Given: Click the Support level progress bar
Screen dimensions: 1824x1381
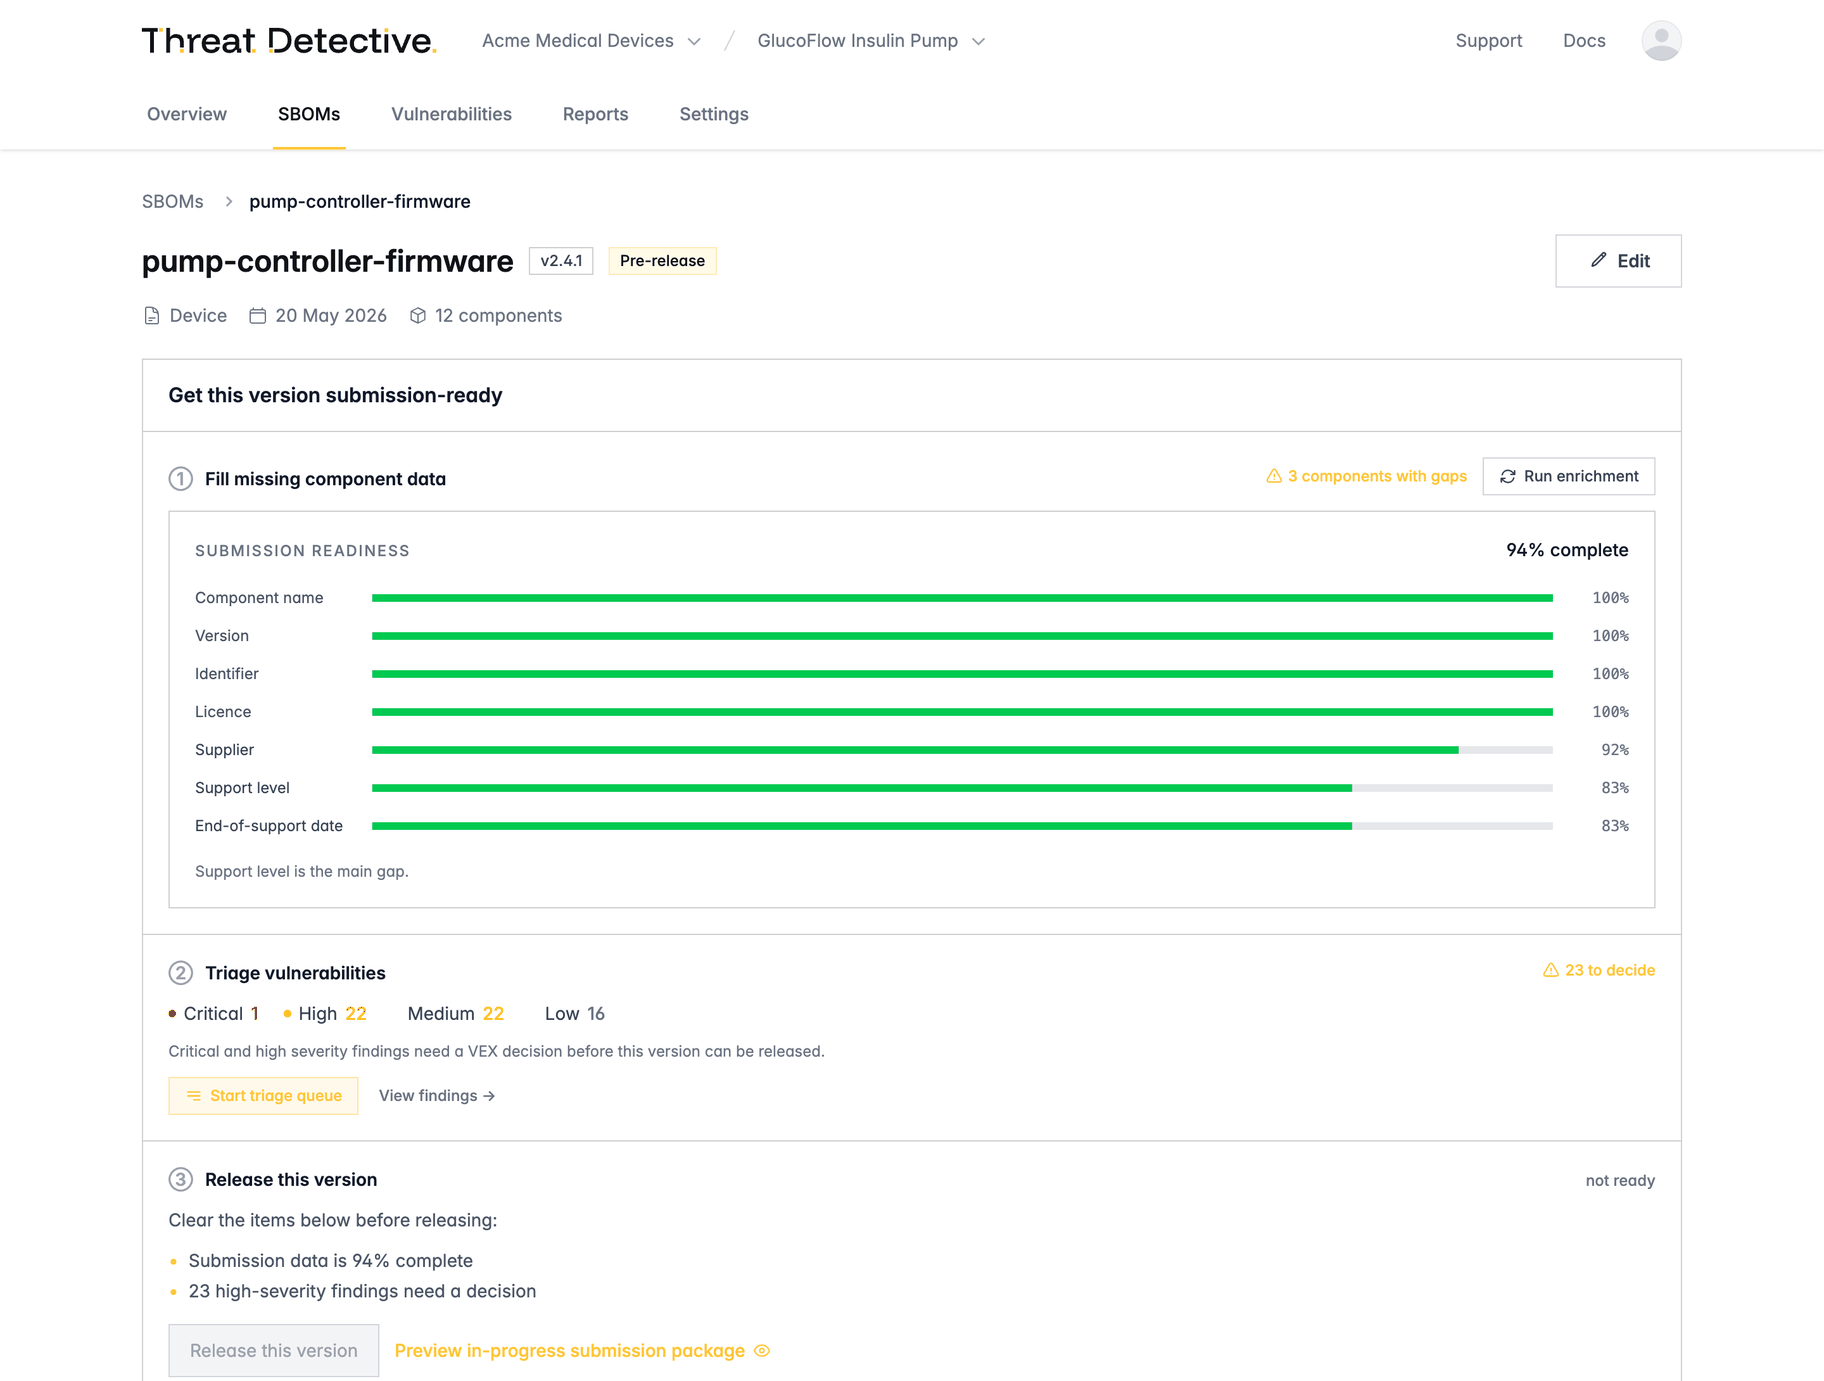Looking at the screenshot, I should point(962,788).
